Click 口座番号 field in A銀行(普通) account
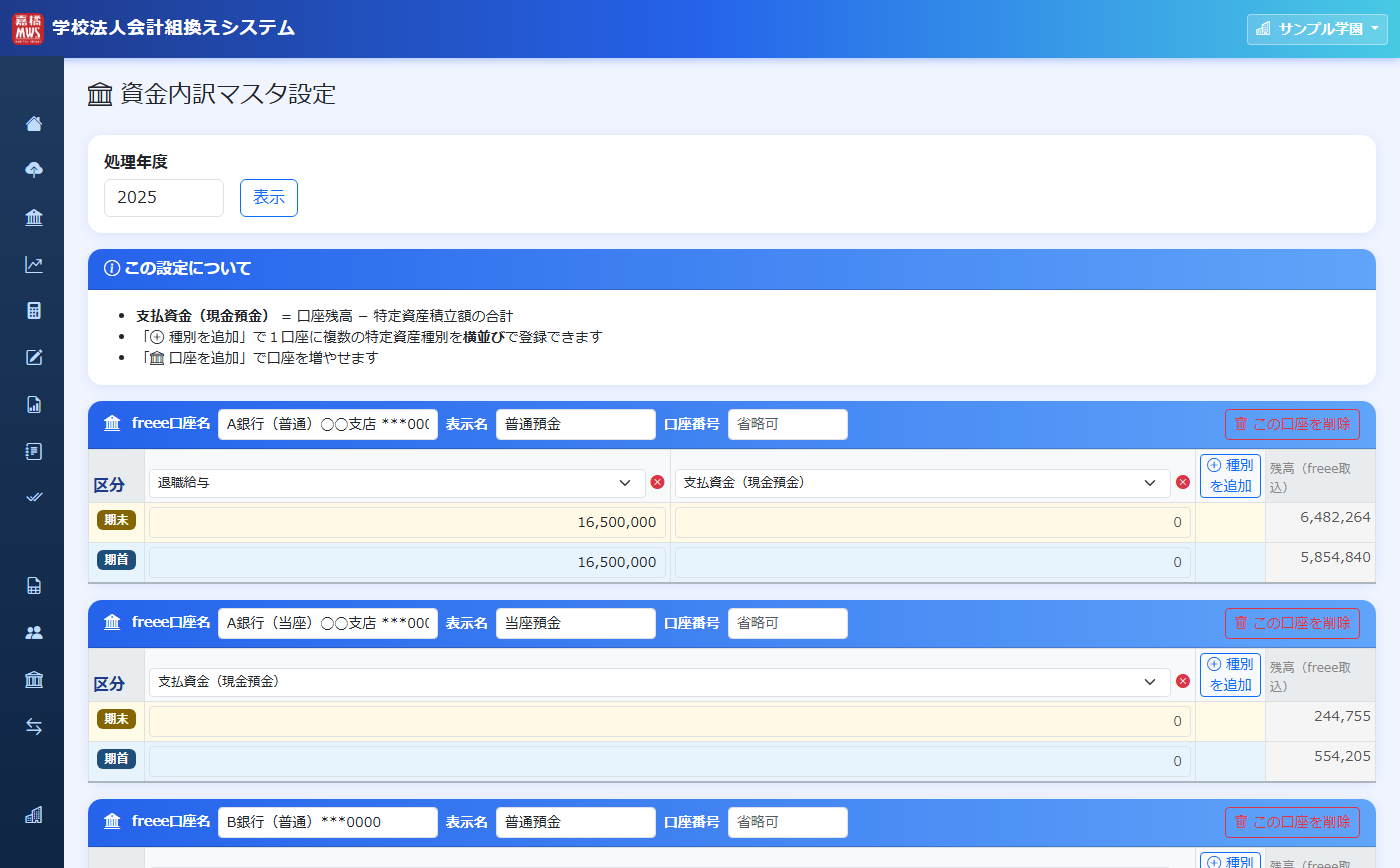The height and width of the screenshot is (868, 1400). click(788, 424)
